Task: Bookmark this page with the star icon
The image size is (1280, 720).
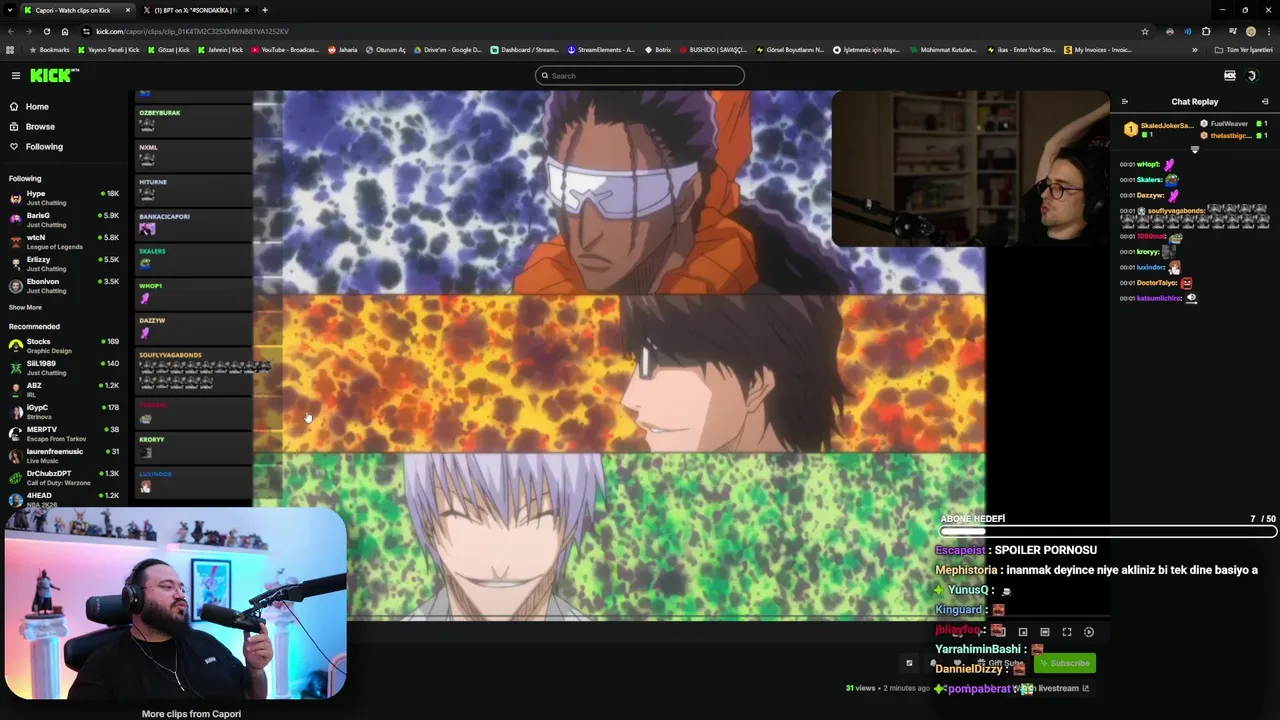Action: (1145, 31)
